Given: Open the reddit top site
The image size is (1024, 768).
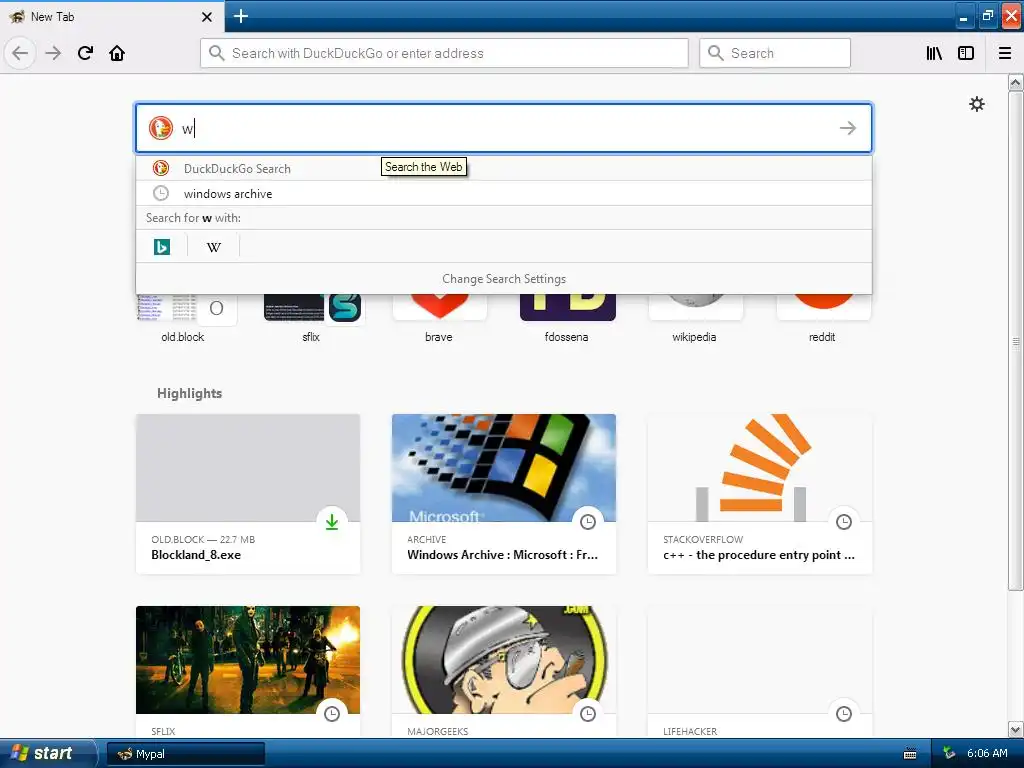Looking at the screenshot, I should [822, 317].
